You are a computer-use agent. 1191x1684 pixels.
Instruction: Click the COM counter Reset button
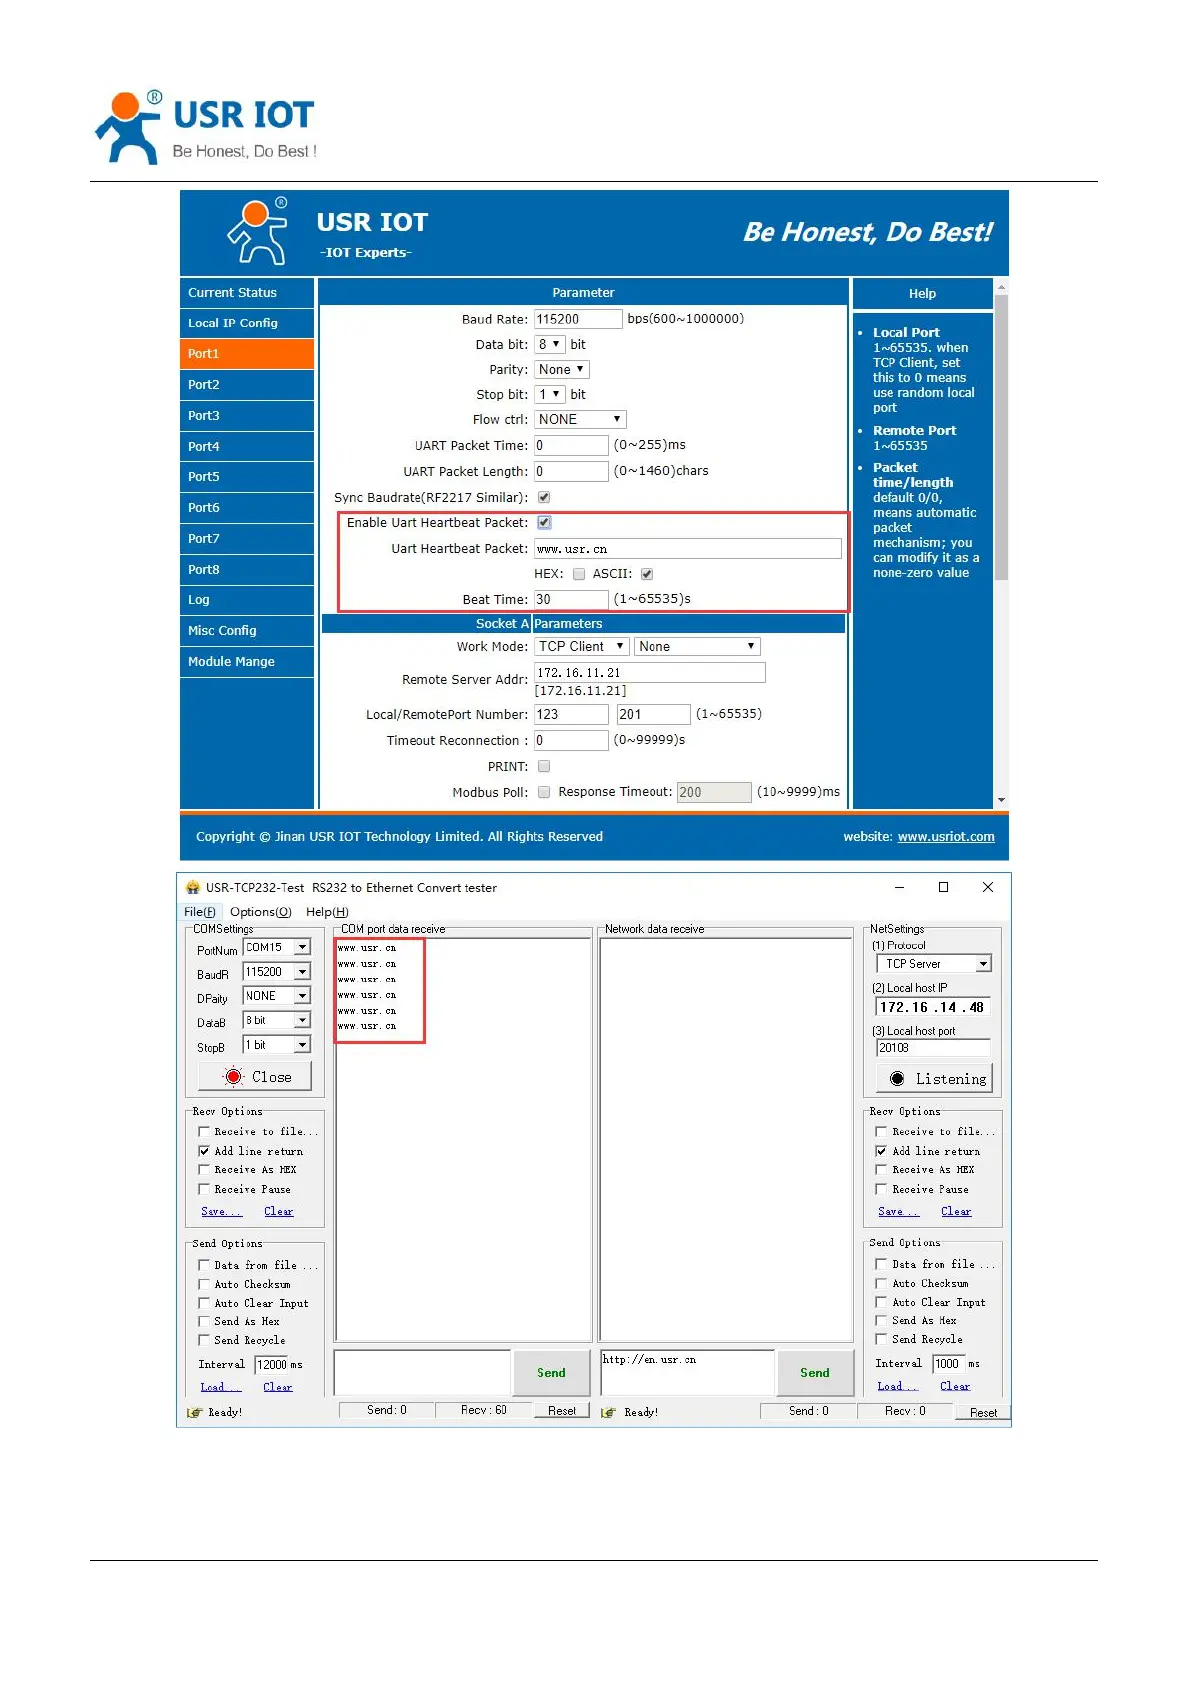pyautogui.click(x=562, y=1410)
